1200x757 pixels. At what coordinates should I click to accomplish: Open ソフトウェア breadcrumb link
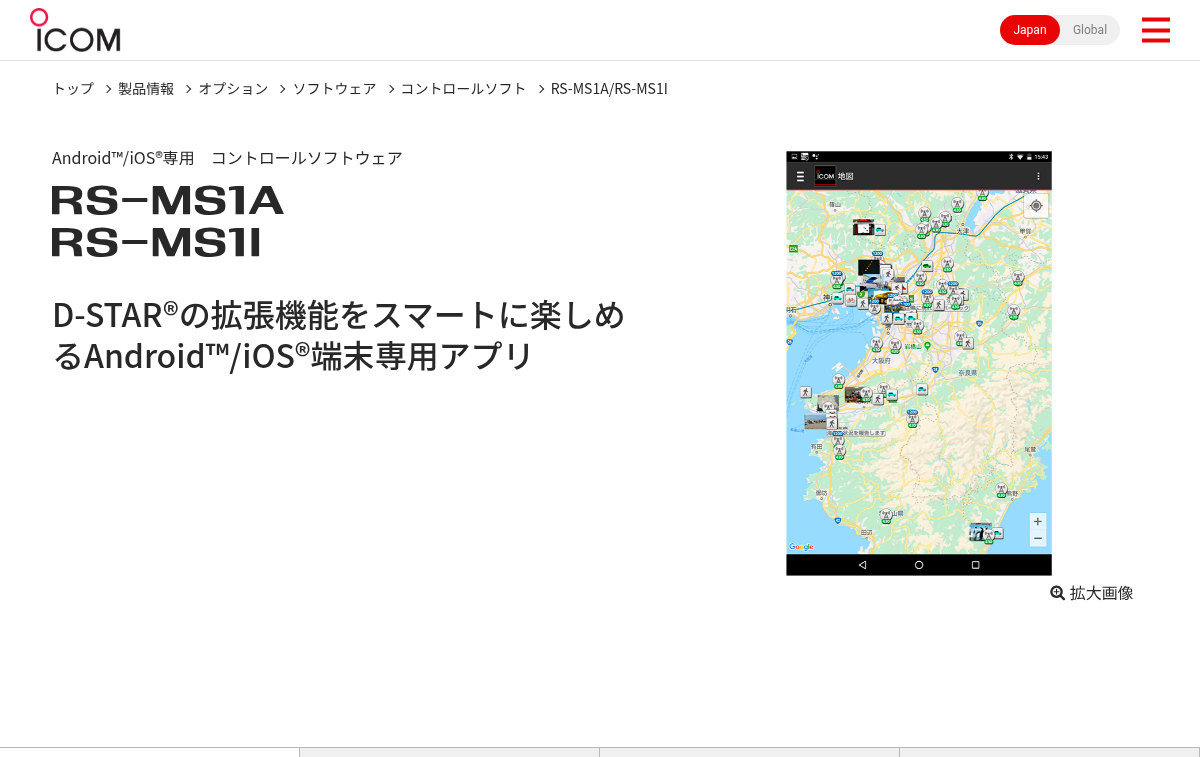335,88
